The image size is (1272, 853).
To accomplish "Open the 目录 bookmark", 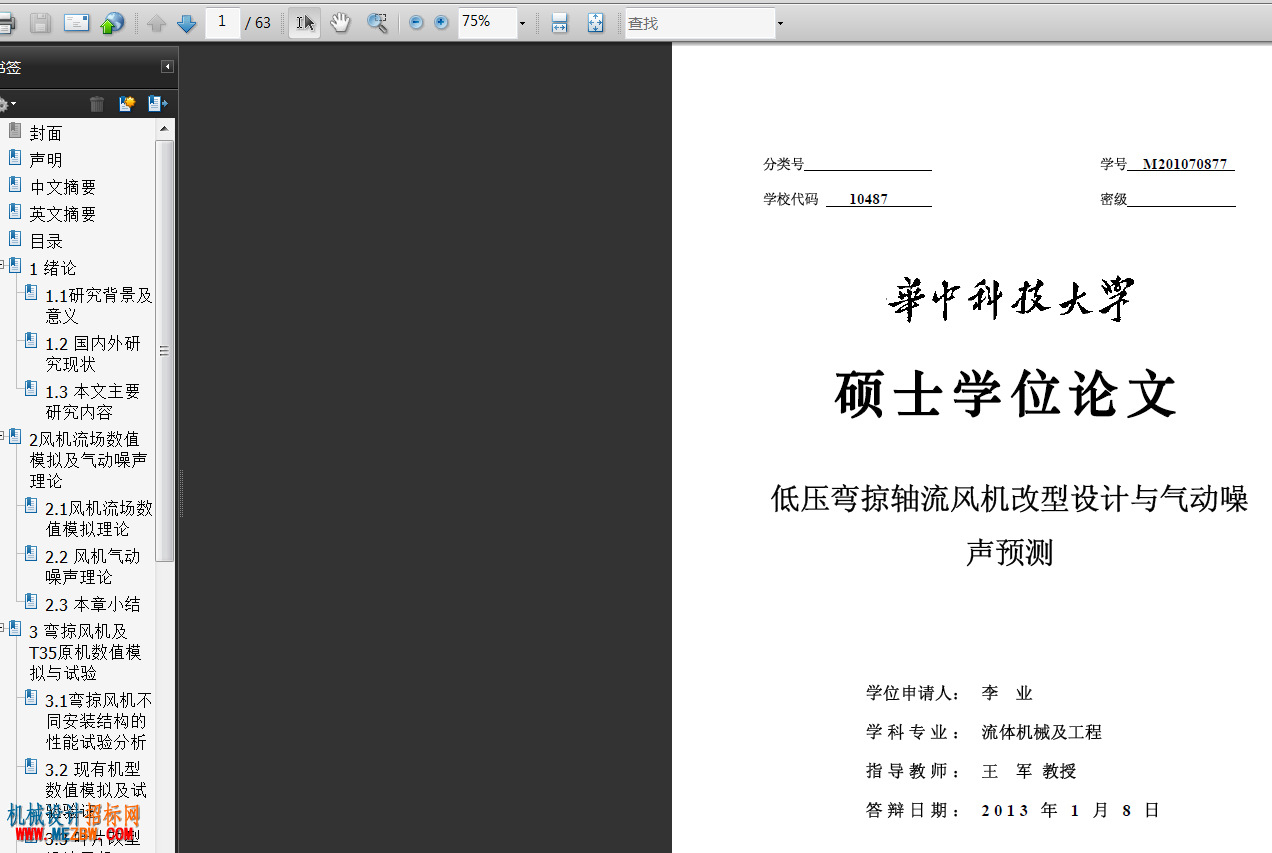I will (46, 241).
